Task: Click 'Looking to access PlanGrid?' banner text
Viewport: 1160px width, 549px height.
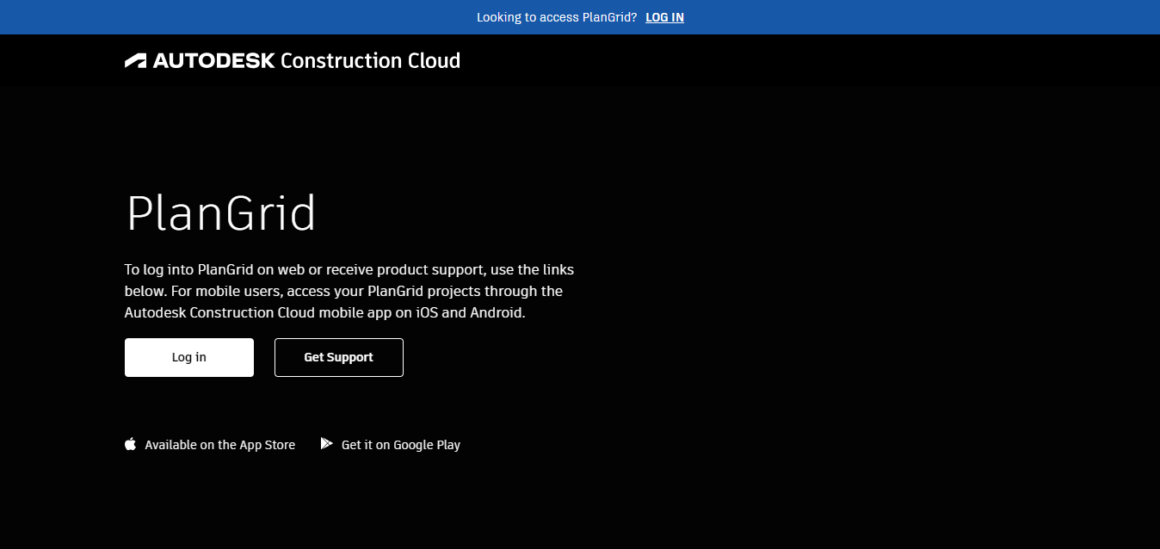Action: click(x=556, y=17)
